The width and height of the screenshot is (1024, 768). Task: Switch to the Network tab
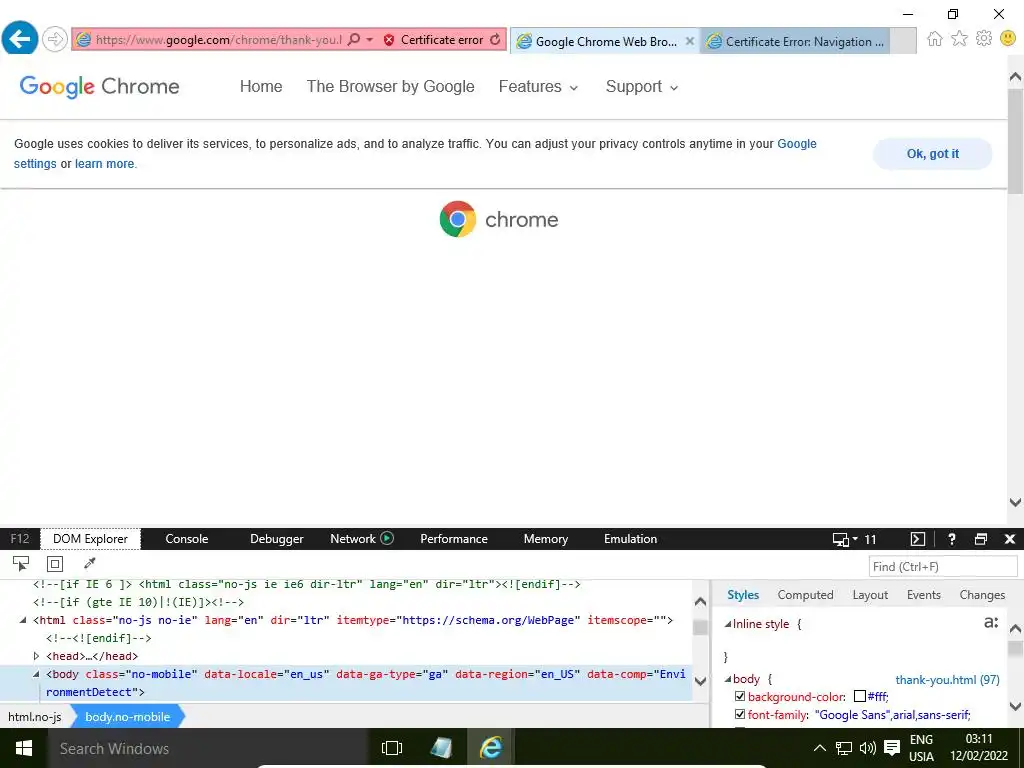353,539
